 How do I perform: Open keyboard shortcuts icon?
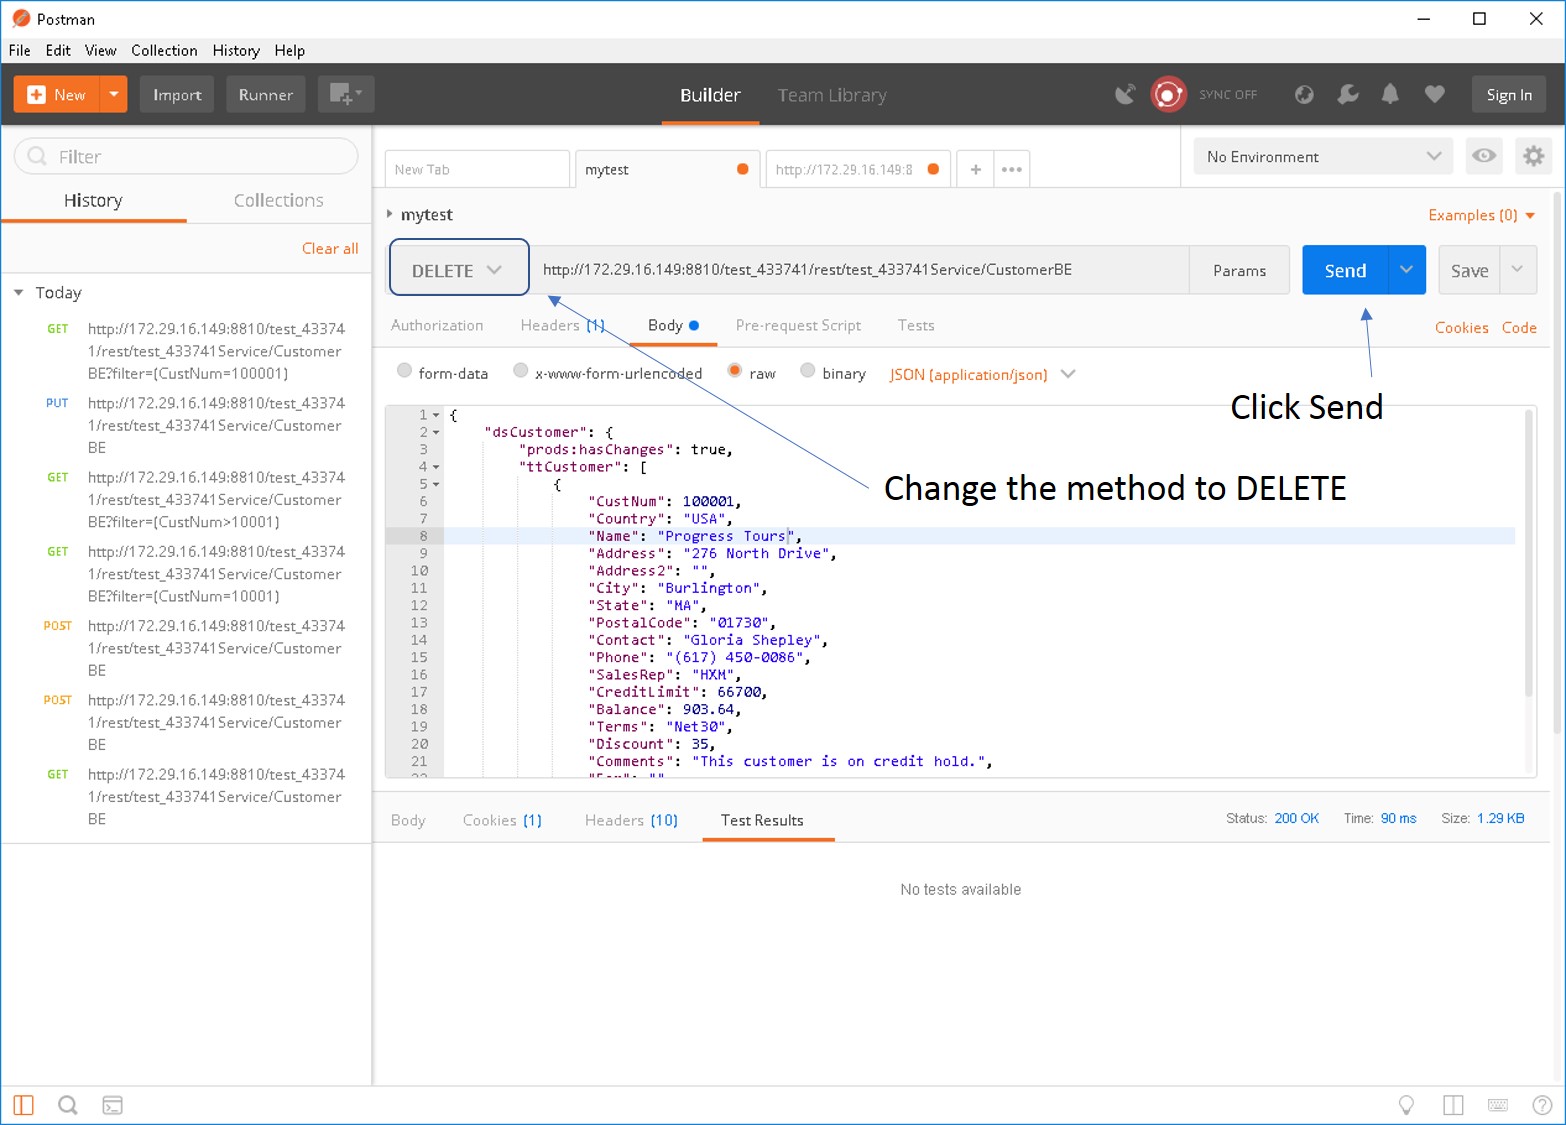coord(1498,1105)
